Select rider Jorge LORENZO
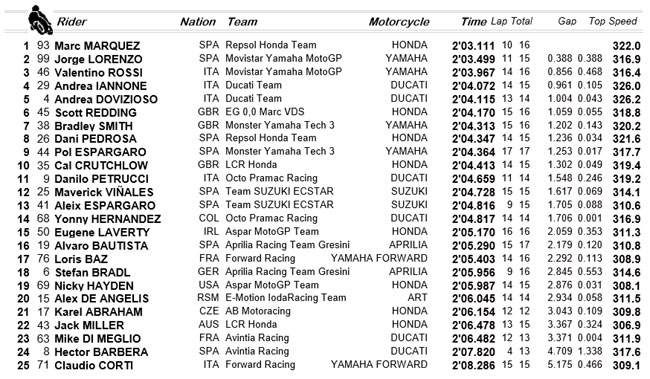 pyautogui.click(x=98, y=59)
